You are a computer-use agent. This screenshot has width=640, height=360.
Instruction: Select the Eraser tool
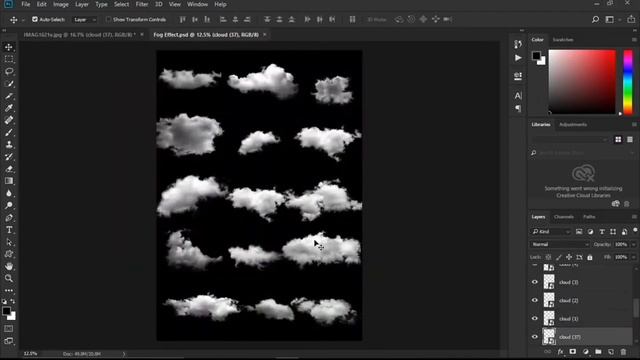tap(9, 169)
